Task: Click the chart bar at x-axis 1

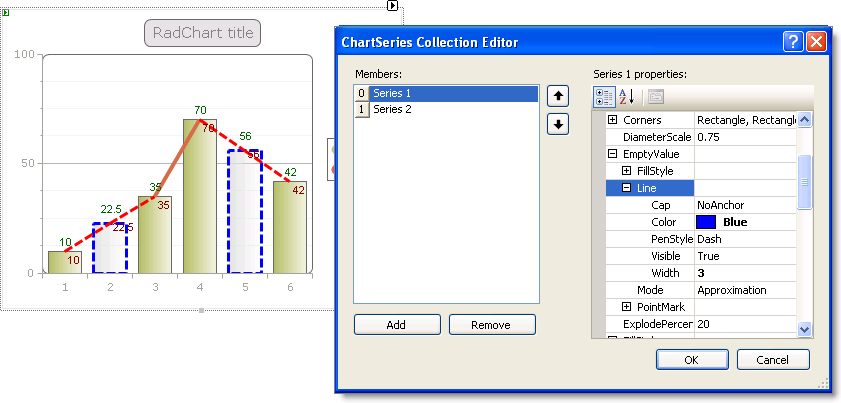Action: click(x=65, y=262)
